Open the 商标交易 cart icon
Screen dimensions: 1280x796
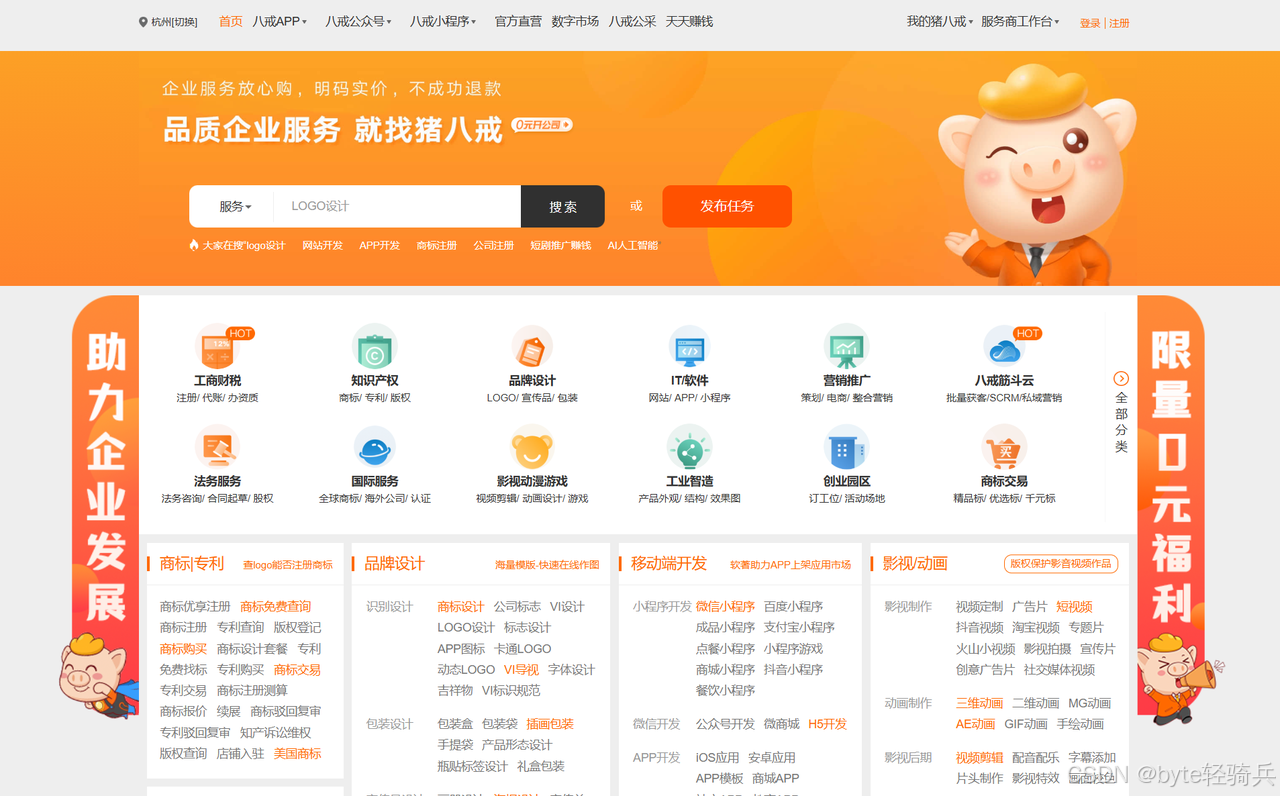point(1004,449)
